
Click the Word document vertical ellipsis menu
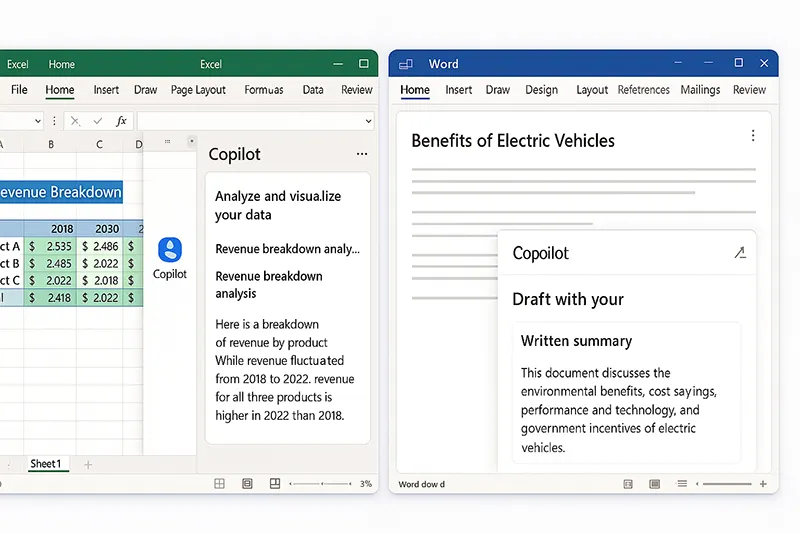point(753,136)
